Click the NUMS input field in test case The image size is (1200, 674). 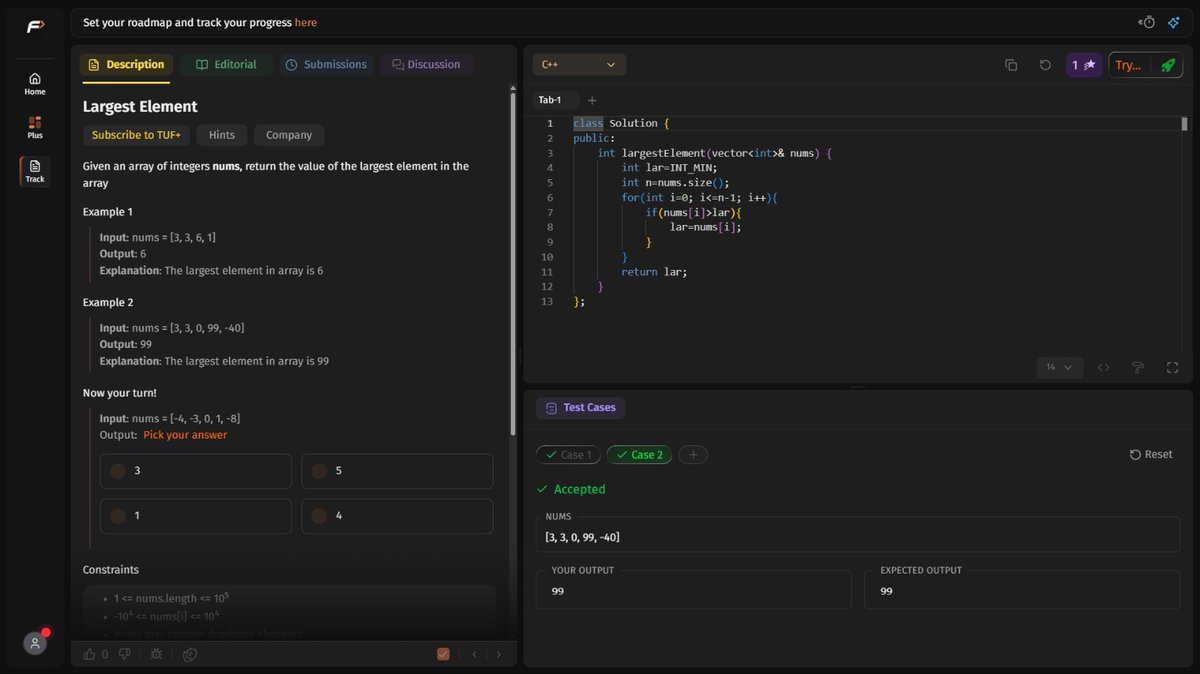860,535
